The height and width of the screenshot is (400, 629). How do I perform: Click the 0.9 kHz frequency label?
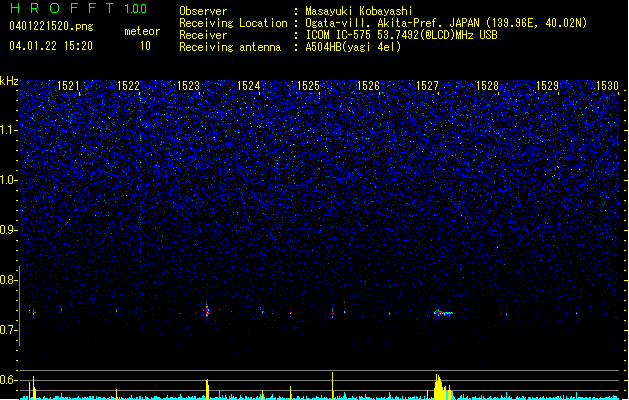point(9,230)
